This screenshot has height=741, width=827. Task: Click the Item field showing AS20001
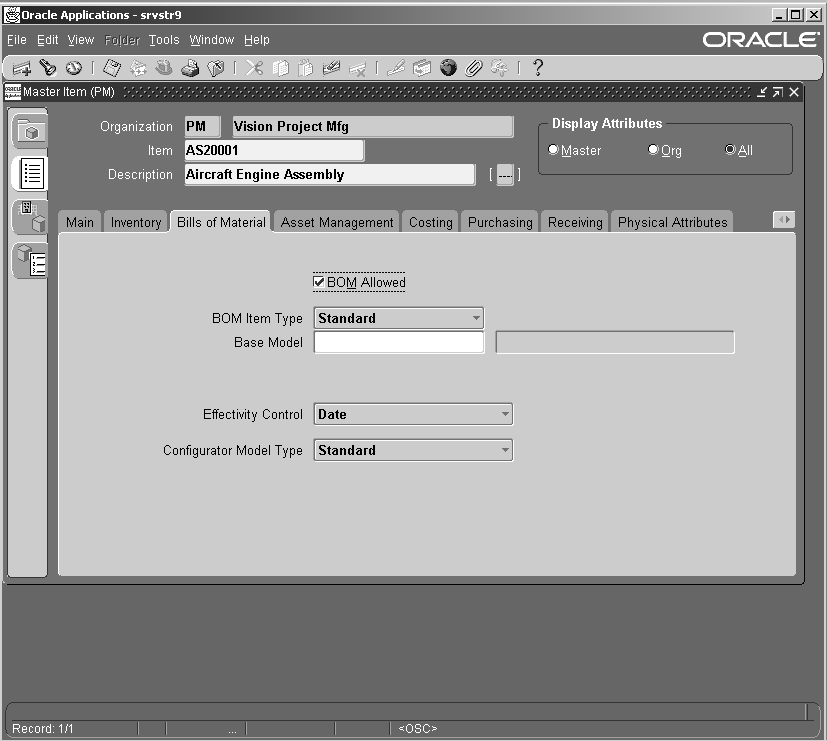click(x=274, y=150)
